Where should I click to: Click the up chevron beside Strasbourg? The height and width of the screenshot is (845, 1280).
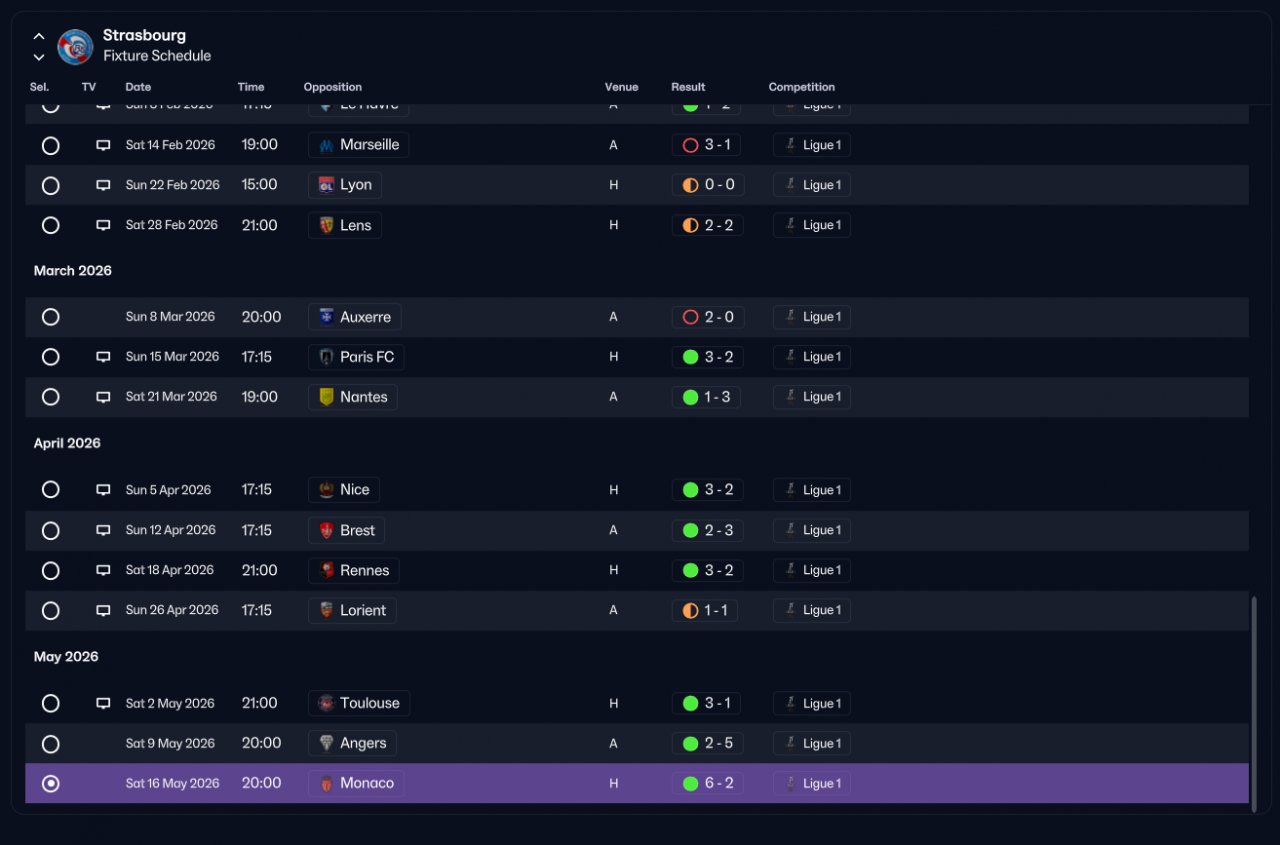pos(39,36)
